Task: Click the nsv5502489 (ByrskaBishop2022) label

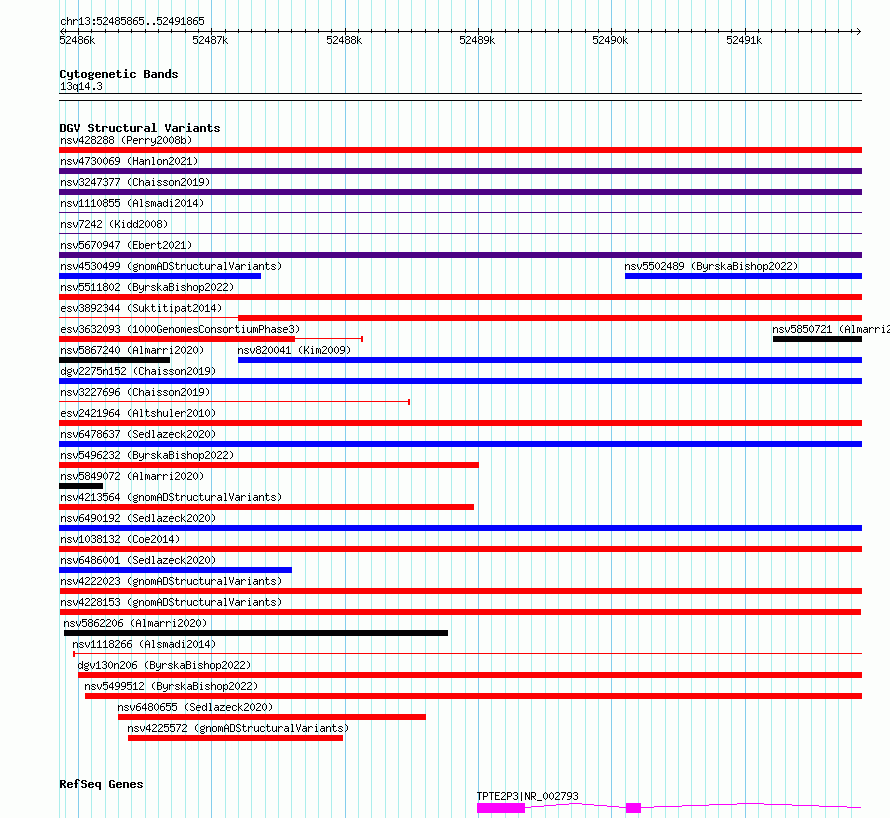Action: [x=711, y=266]
